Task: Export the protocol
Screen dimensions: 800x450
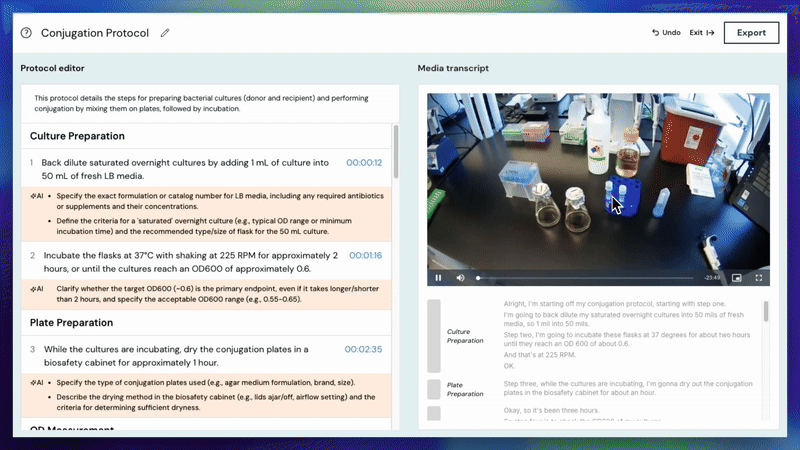Action: tap(751, 33)
